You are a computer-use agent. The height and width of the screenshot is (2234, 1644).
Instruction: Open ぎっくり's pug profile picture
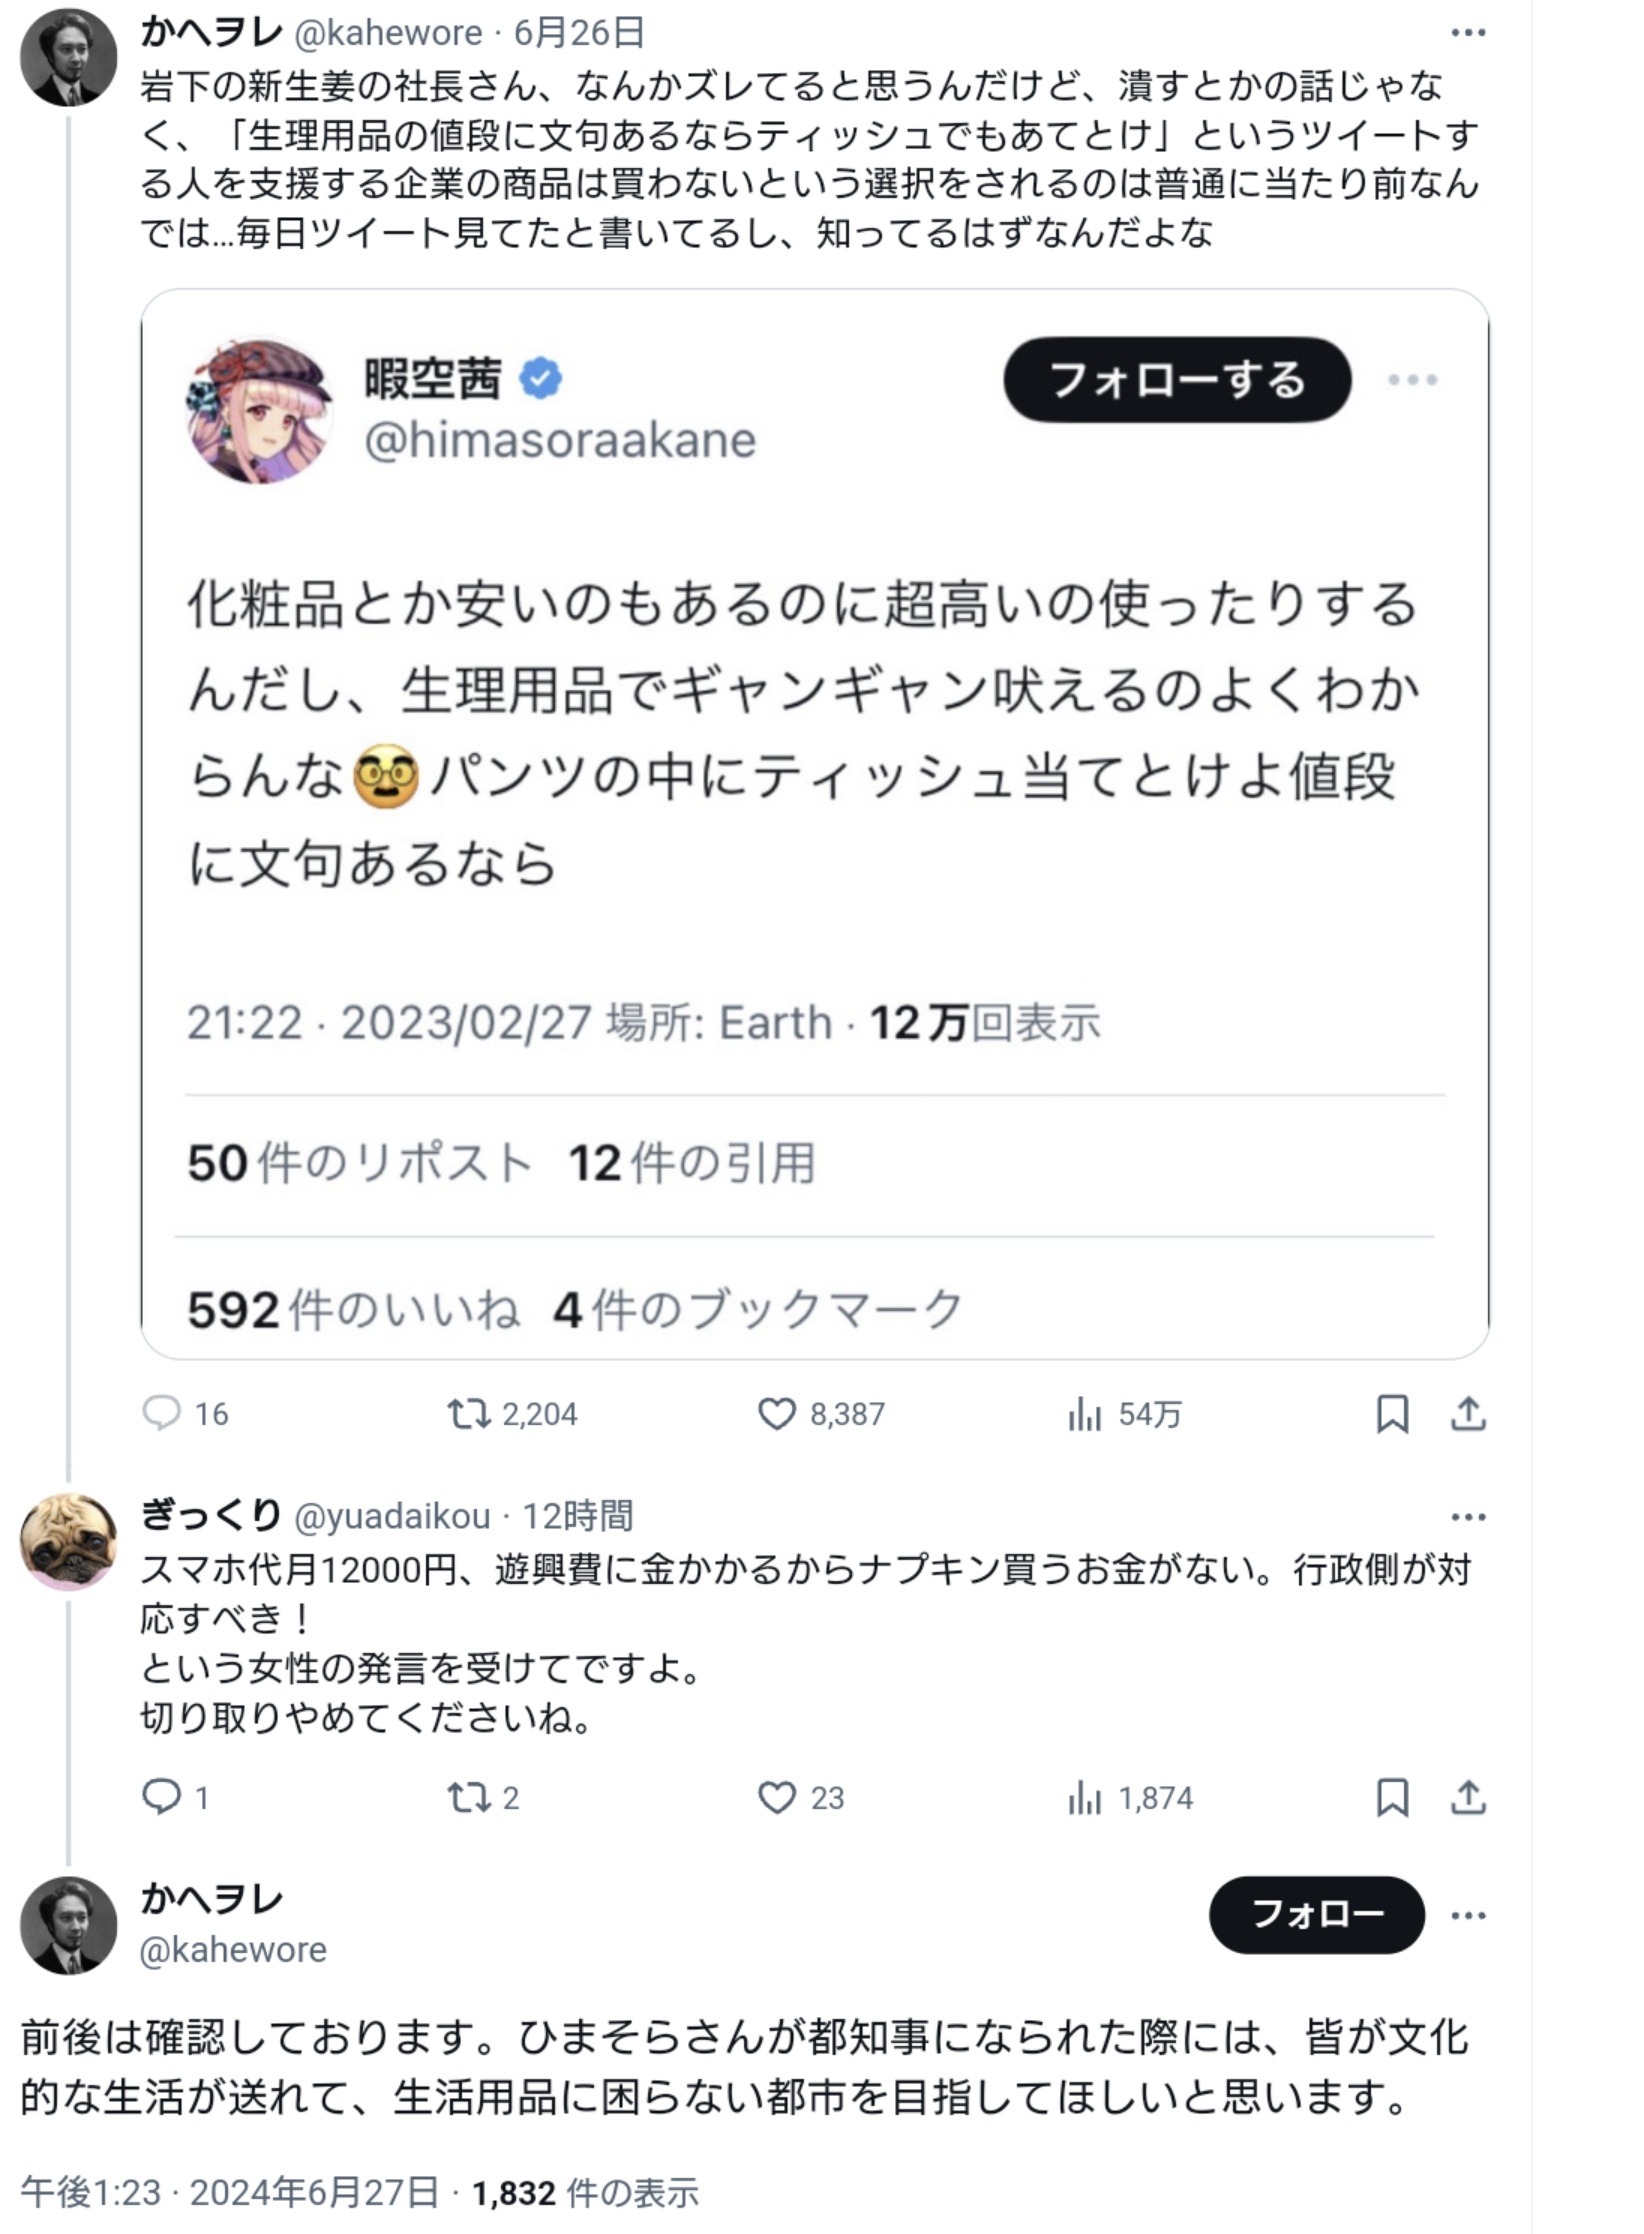[68, 1540]
